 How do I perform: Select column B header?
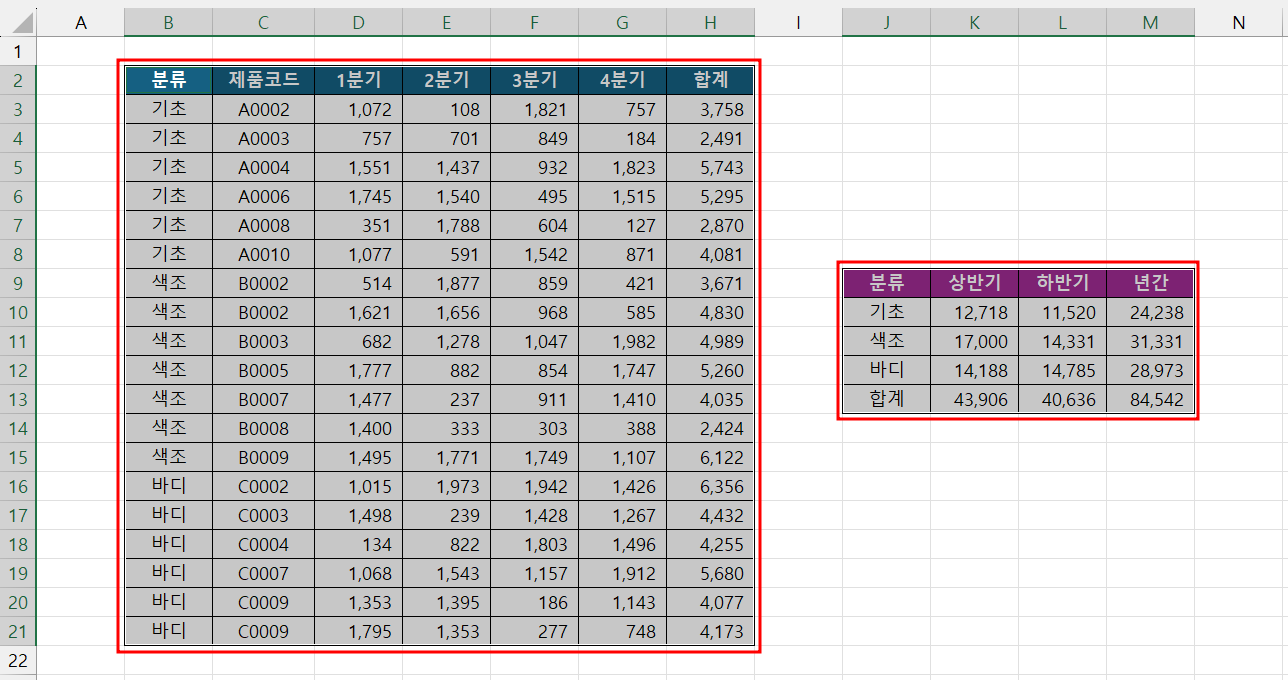click(x=168, y=22)
